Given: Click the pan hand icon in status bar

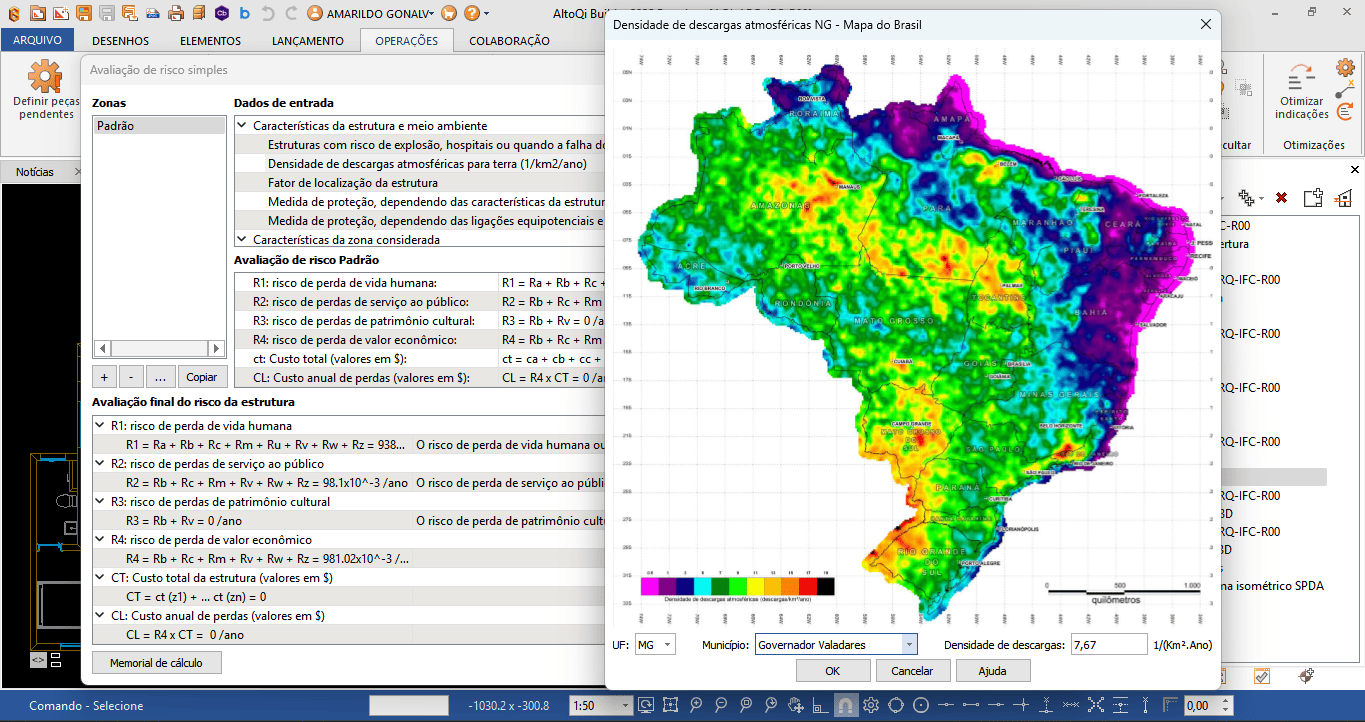Looking at the screenshot, I should click(796, 705).
